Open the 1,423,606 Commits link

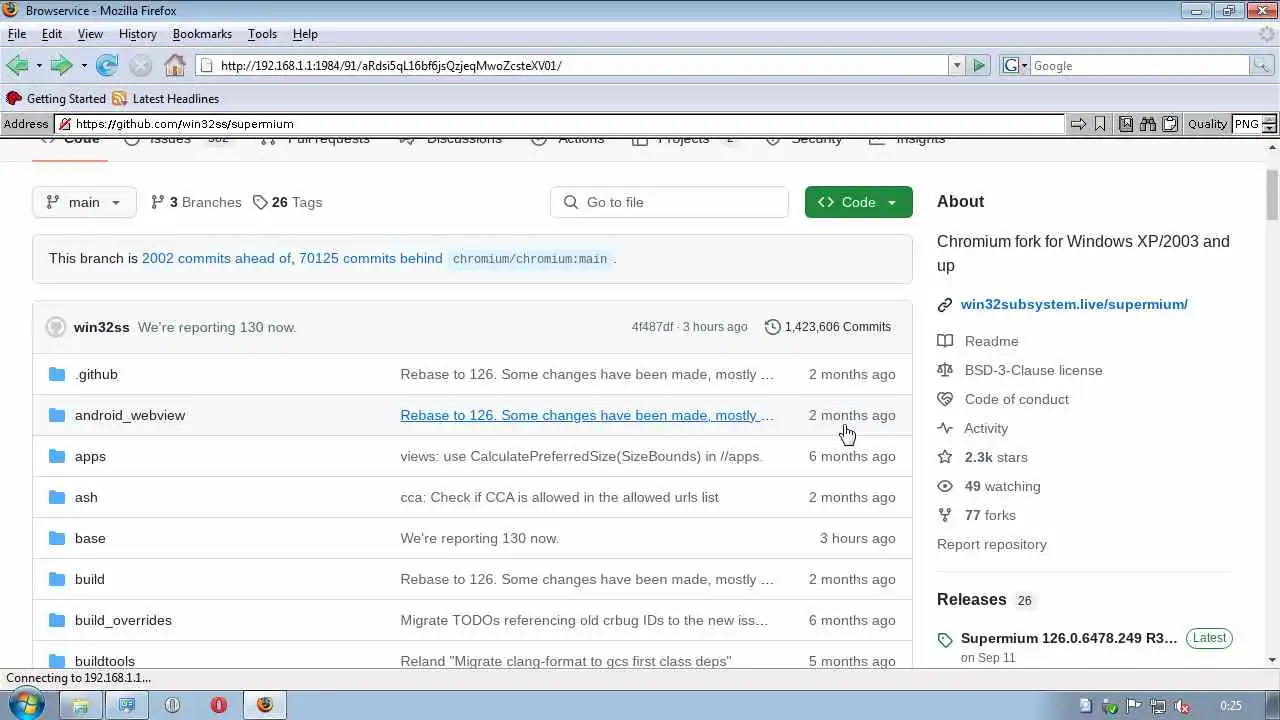[828, 327]
